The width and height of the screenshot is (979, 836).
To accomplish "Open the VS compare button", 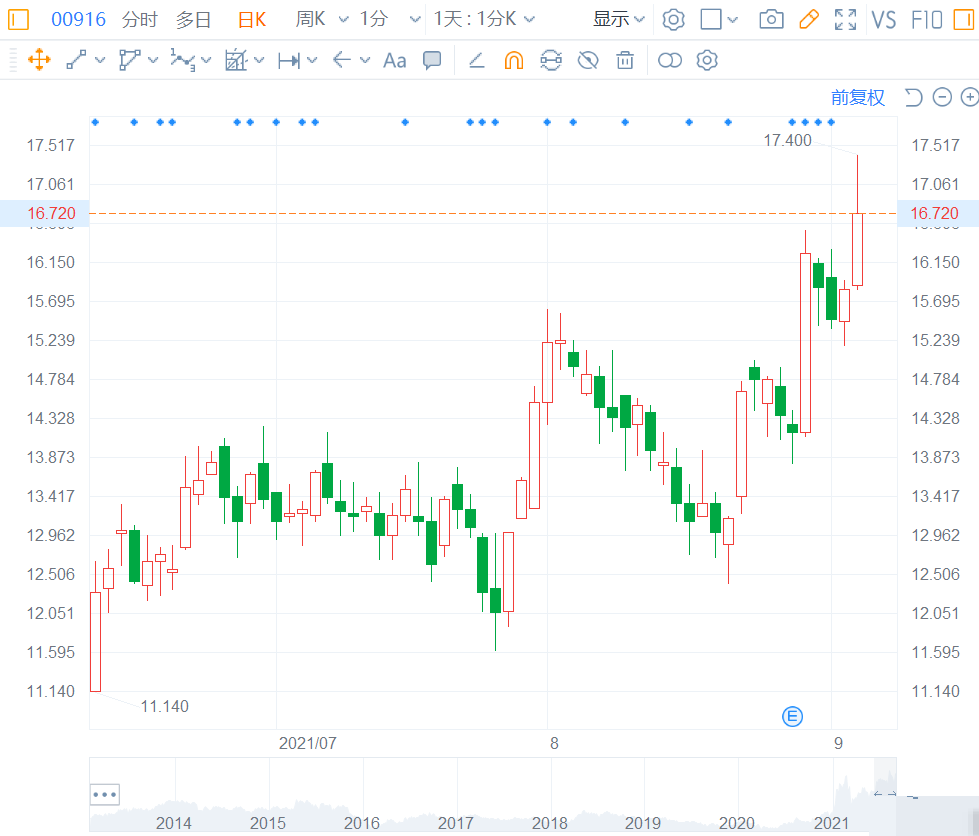I will 883,20.
